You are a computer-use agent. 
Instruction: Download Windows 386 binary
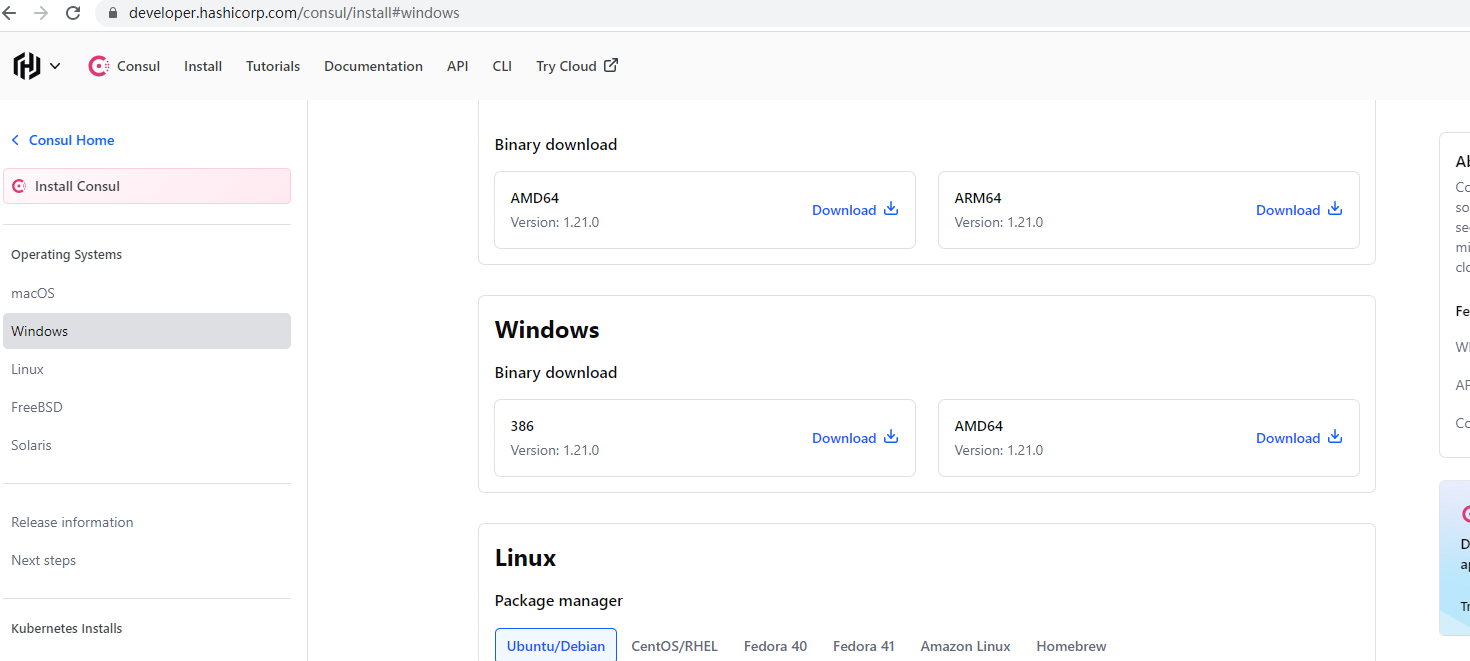[855, 438]
